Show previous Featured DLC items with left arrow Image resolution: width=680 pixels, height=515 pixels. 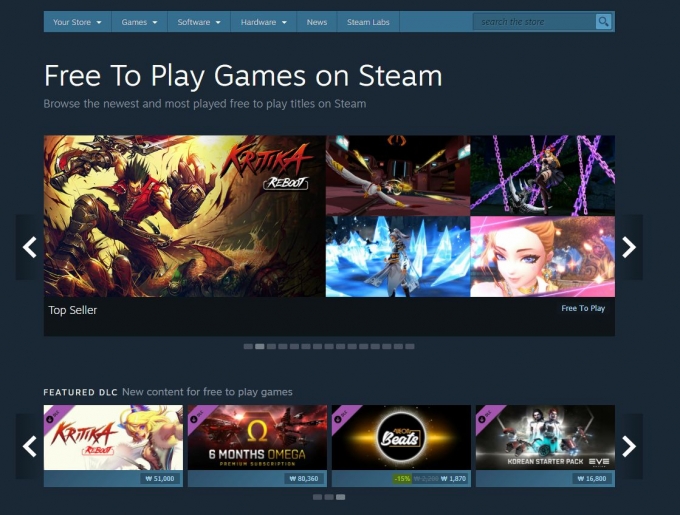coord(29,447)
